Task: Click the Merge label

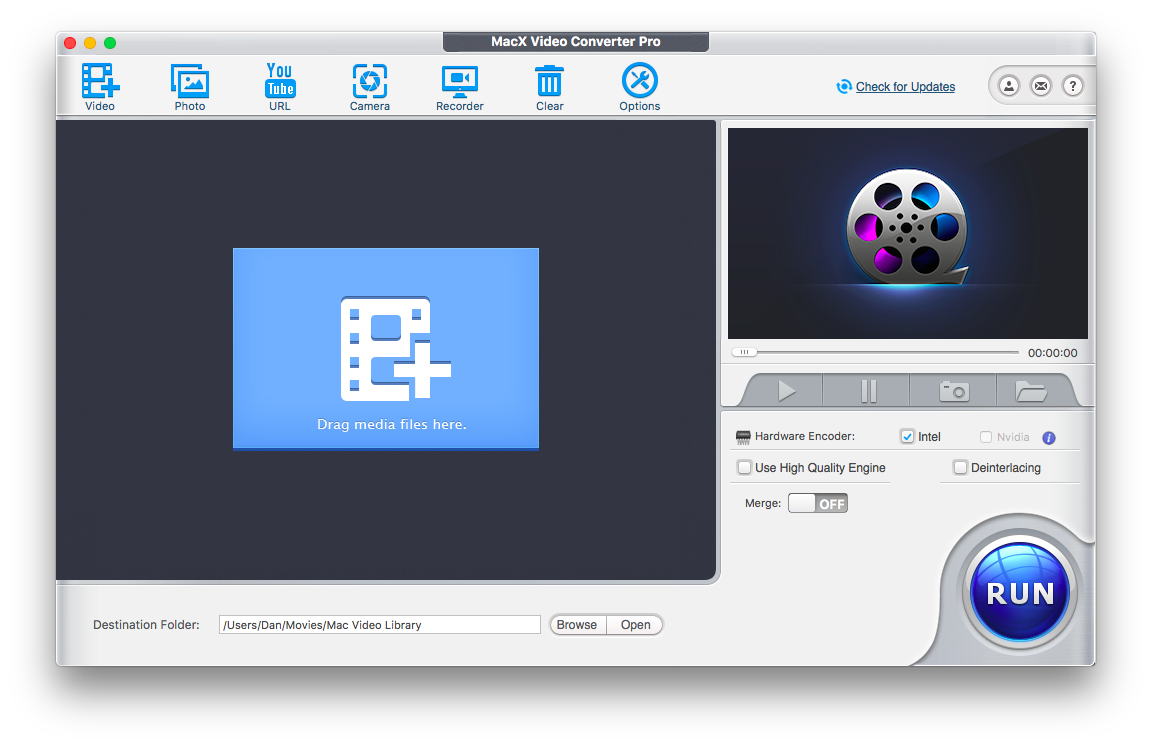Action: (x=763, y=503)
